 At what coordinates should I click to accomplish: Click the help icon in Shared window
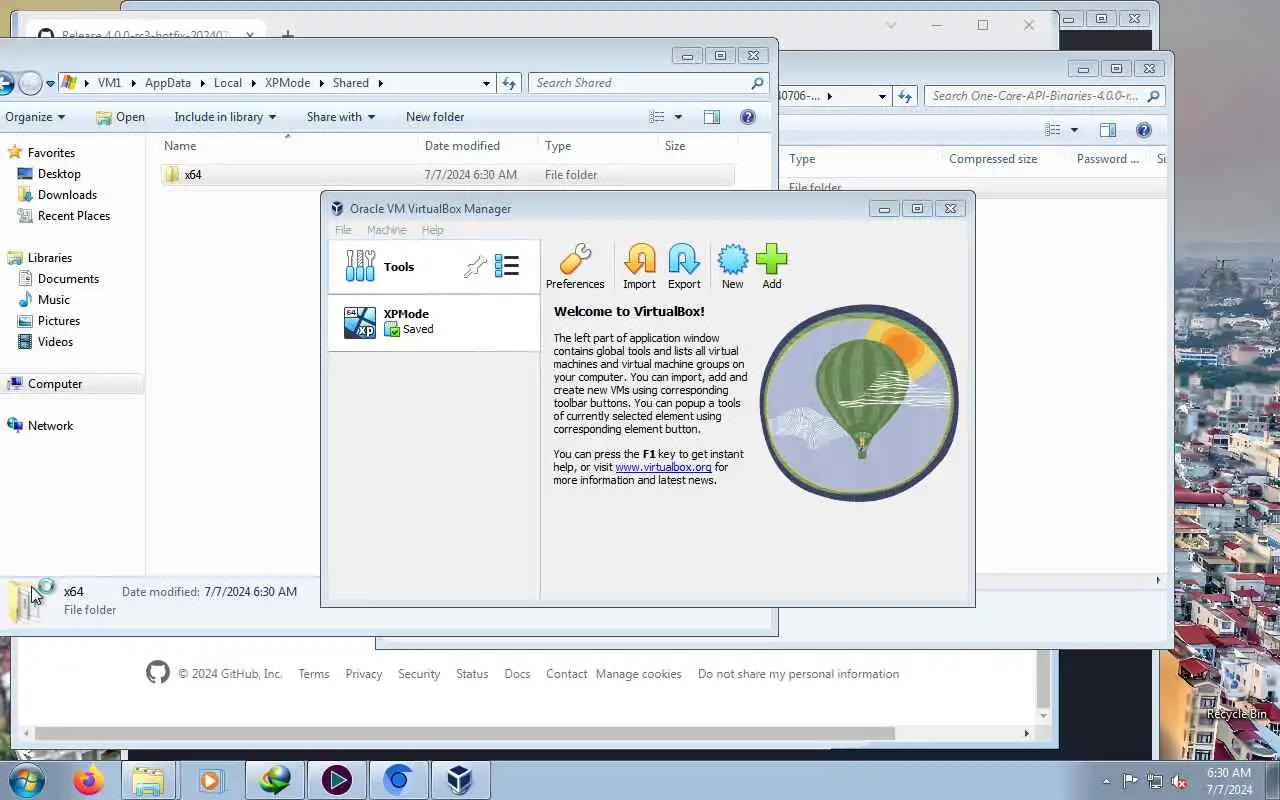(747, 117)
